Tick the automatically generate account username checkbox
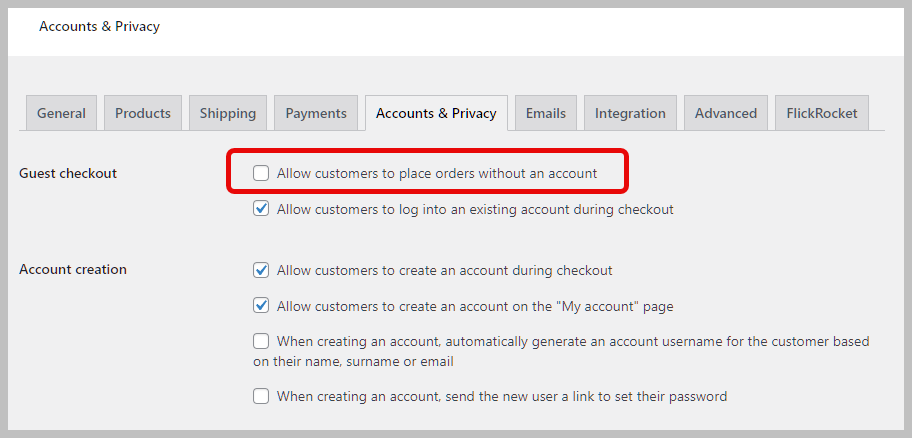The width and height of the screenshot is (912, 438). click(261, 341)
